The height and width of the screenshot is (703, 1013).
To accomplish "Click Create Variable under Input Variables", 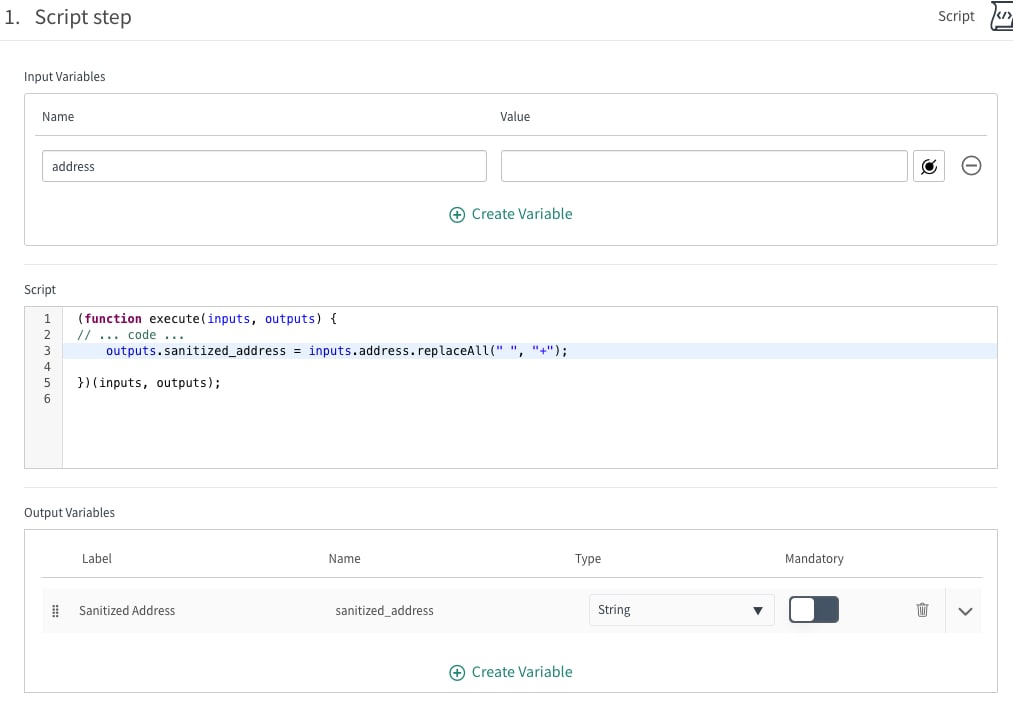I will (x=510, y=214).
